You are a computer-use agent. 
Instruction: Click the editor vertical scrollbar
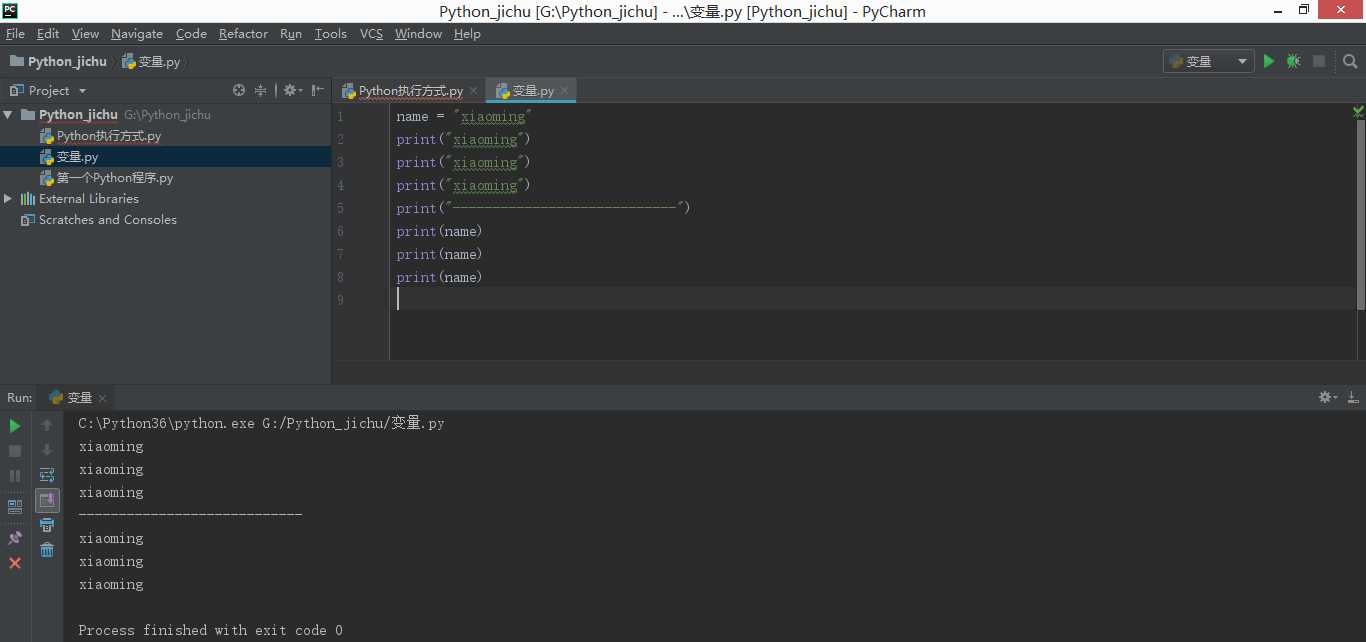[1360, 215]
